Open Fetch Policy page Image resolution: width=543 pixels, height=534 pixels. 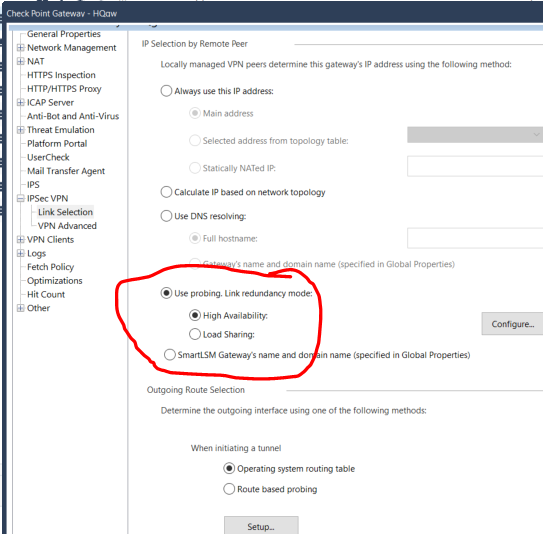coord(51,267)
